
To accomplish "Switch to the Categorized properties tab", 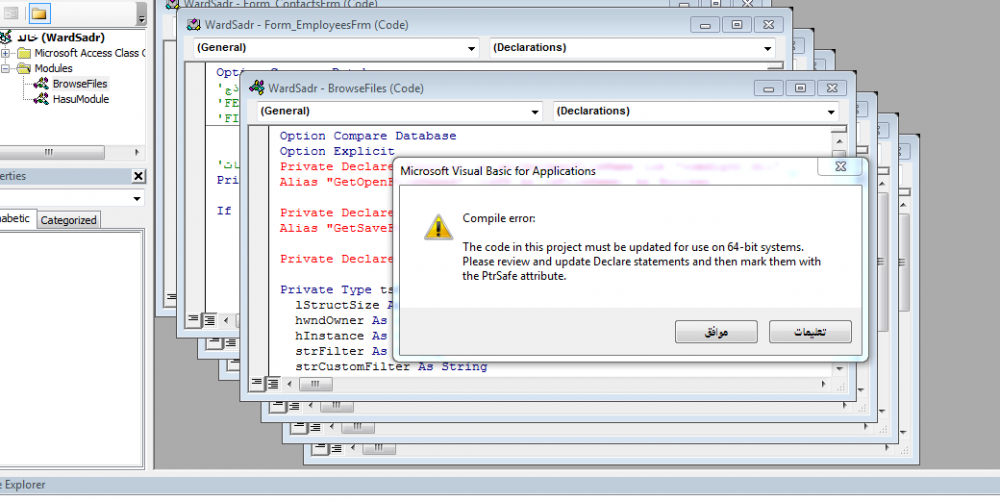I will (x=68, y=221).
